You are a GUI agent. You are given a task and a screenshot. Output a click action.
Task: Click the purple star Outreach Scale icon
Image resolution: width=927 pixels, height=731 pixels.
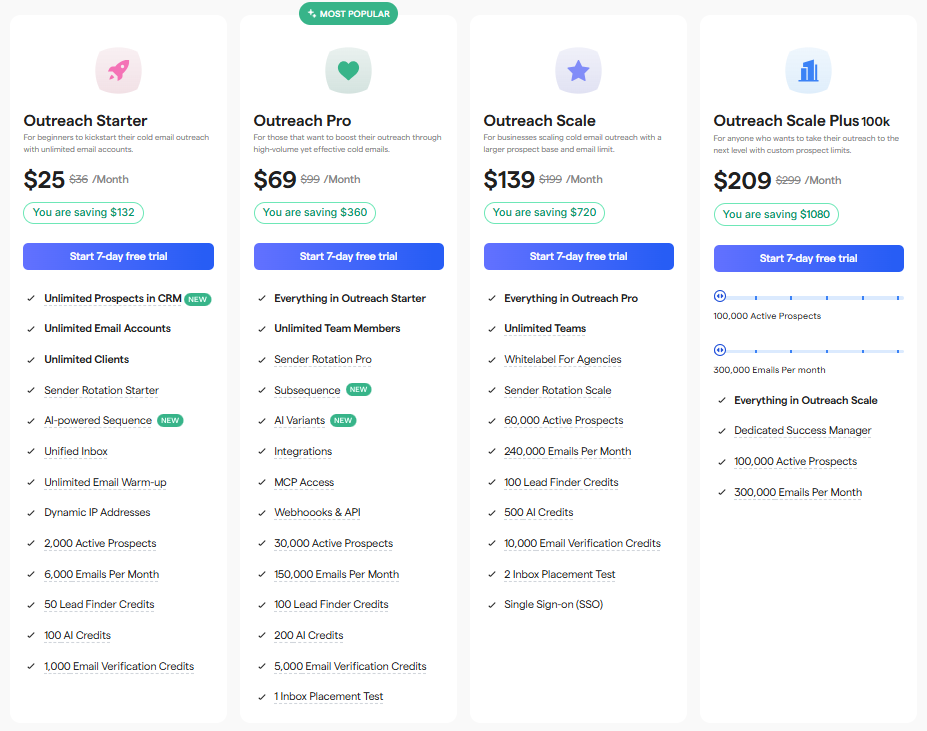click(x=578, y=70)
